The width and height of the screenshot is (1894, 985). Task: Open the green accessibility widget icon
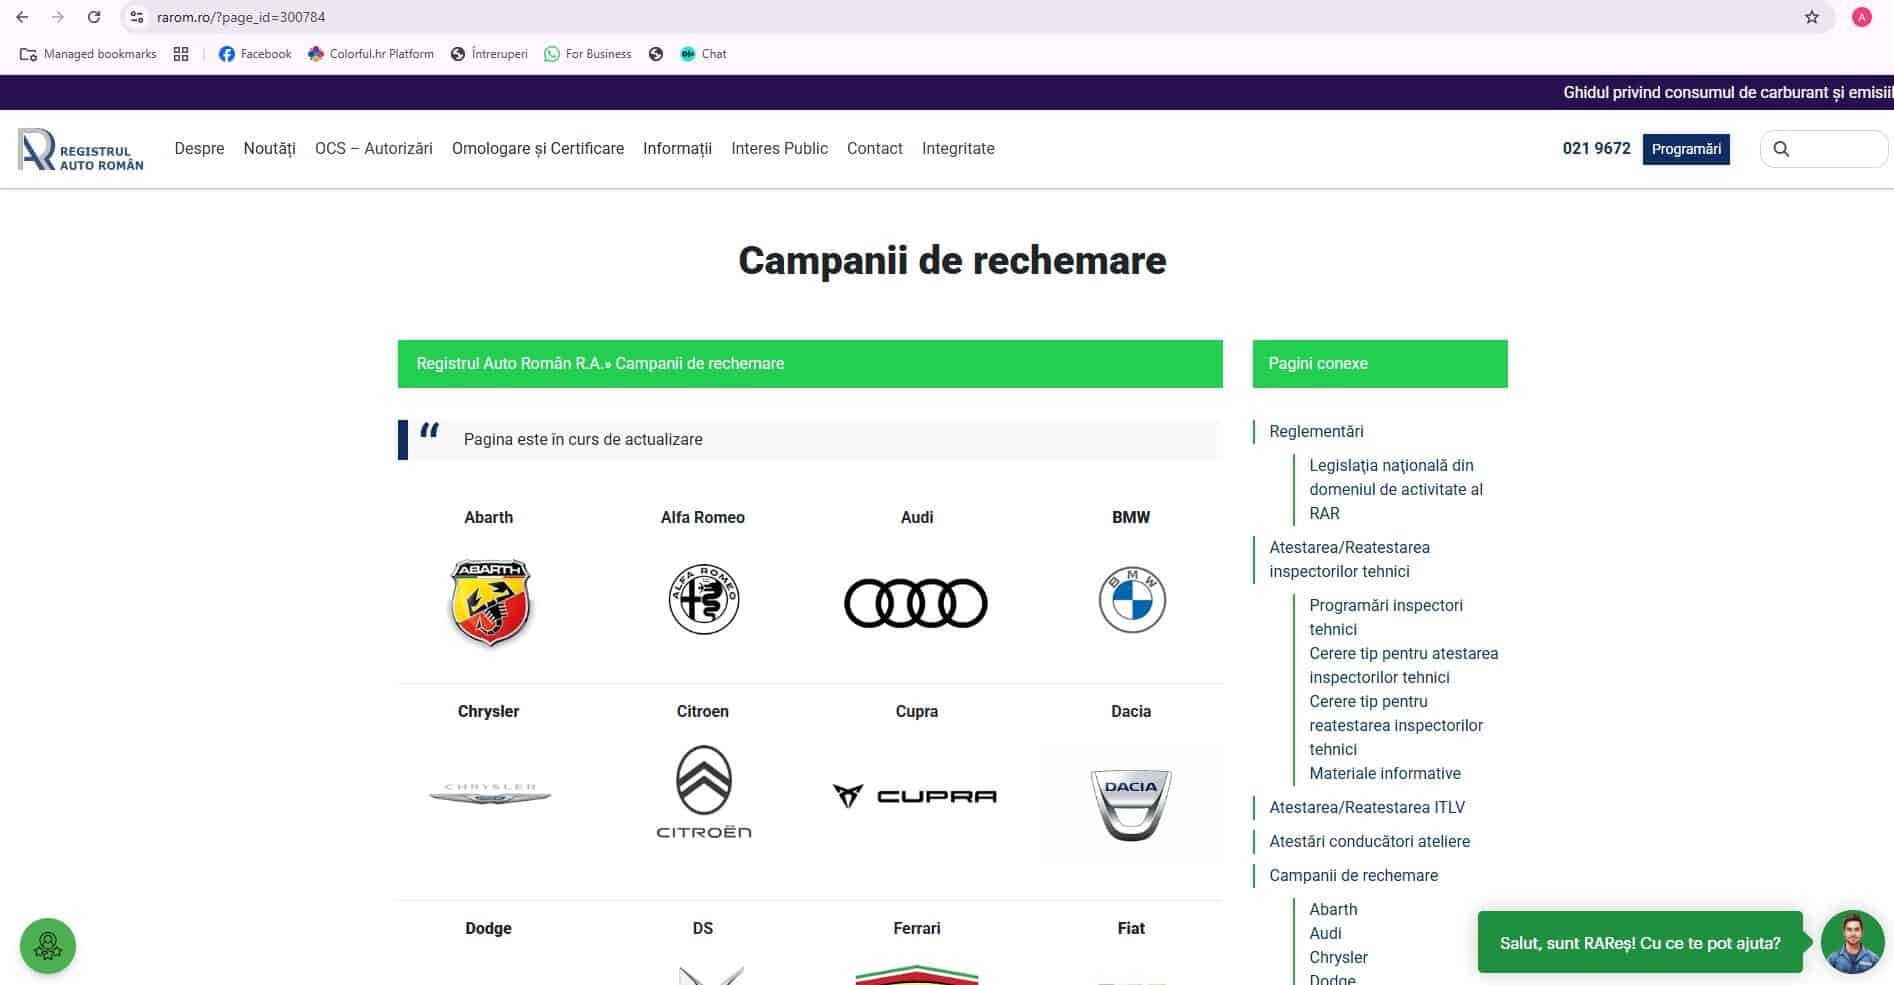click(48, 946)
